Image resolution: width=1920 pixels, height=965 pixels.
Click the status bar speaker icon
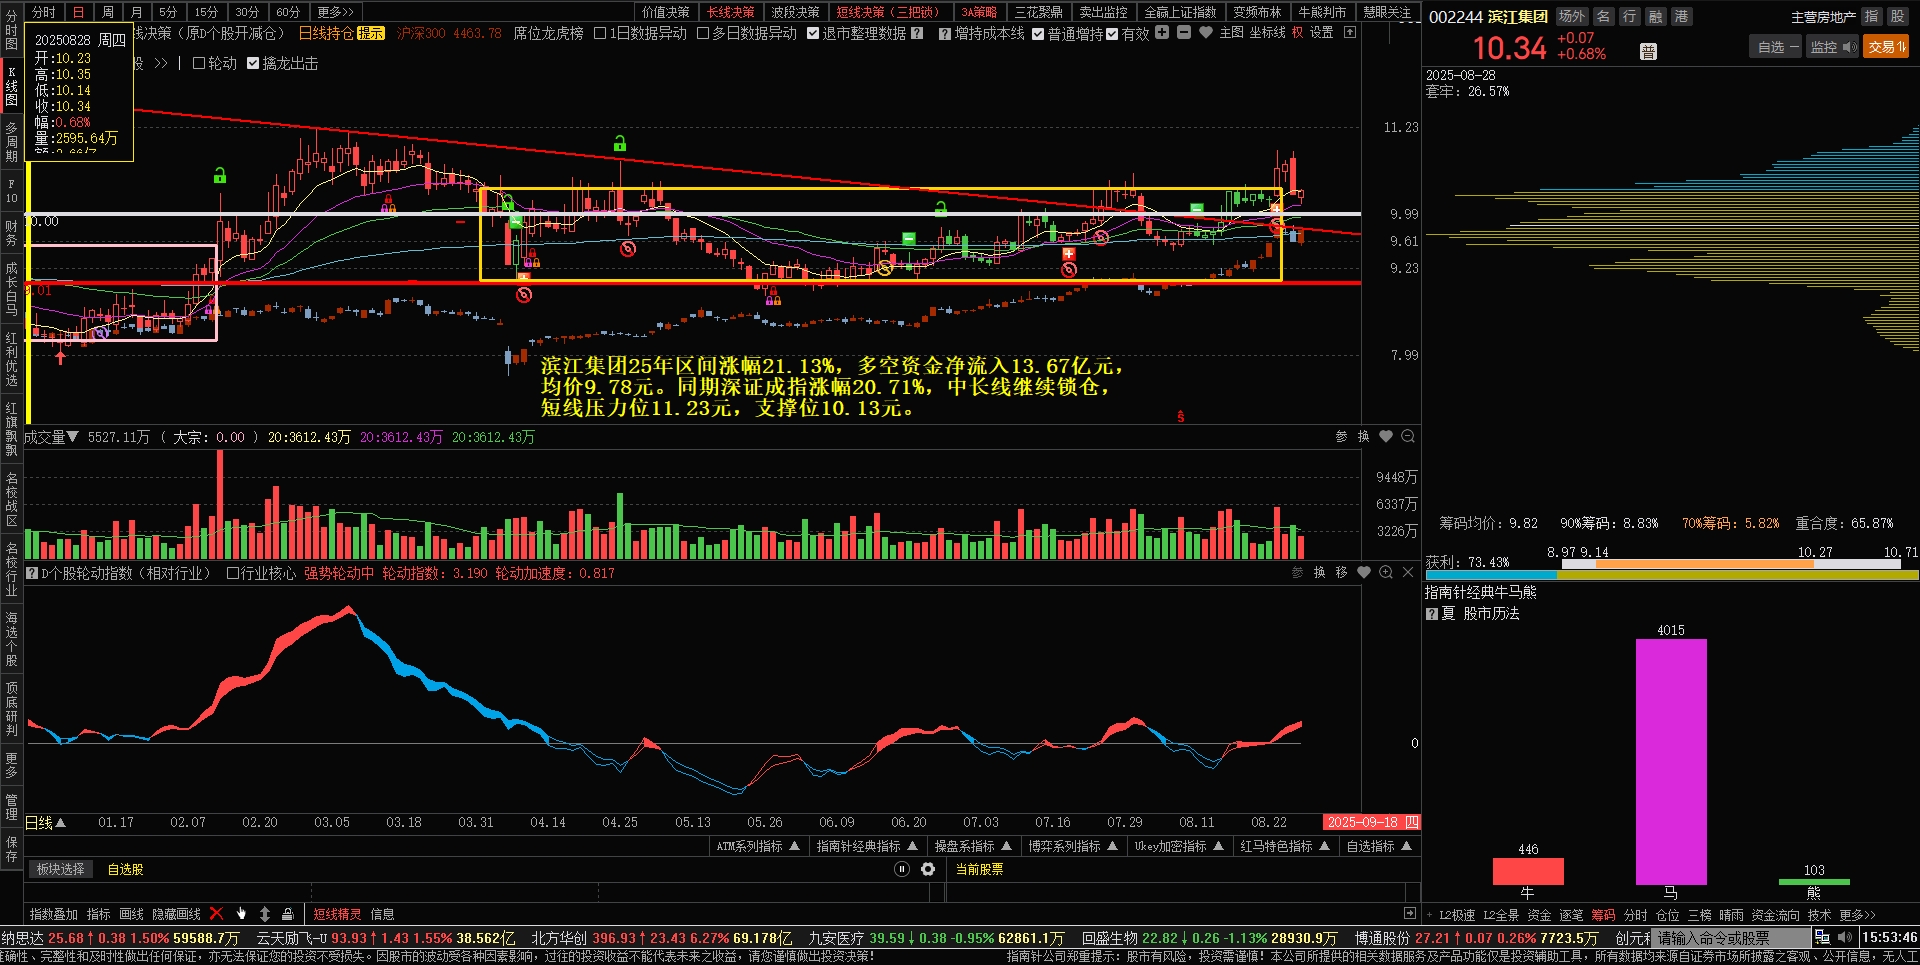(x=1845, y=937)
